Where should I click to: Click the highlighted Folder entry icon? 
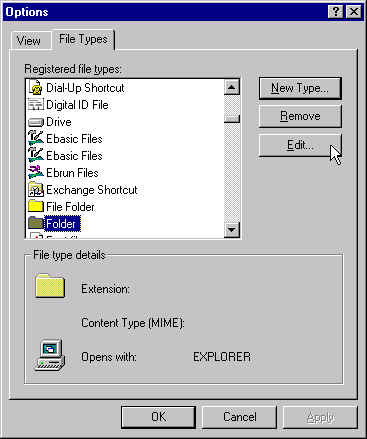coord(36,223)
